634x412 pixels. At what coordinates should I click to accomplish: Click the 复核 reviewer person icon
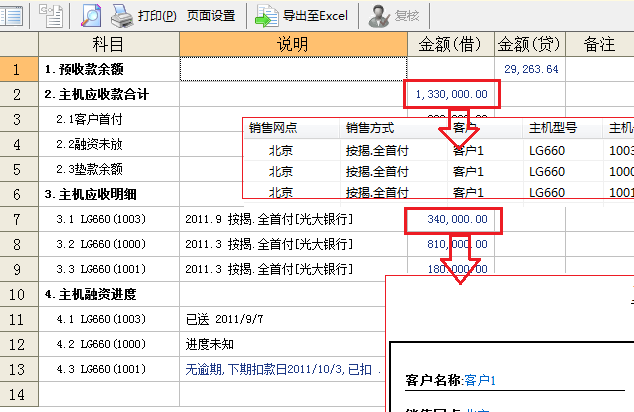(379, 16)
